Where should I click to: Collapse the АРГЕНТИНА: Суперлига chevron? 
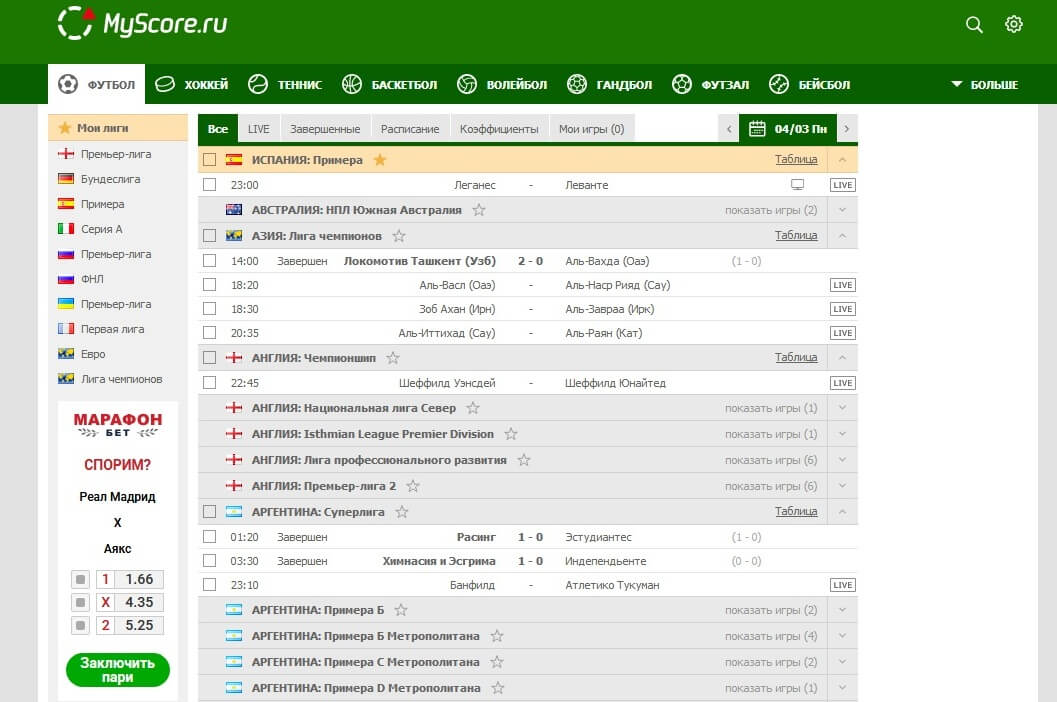click(843, 512)
